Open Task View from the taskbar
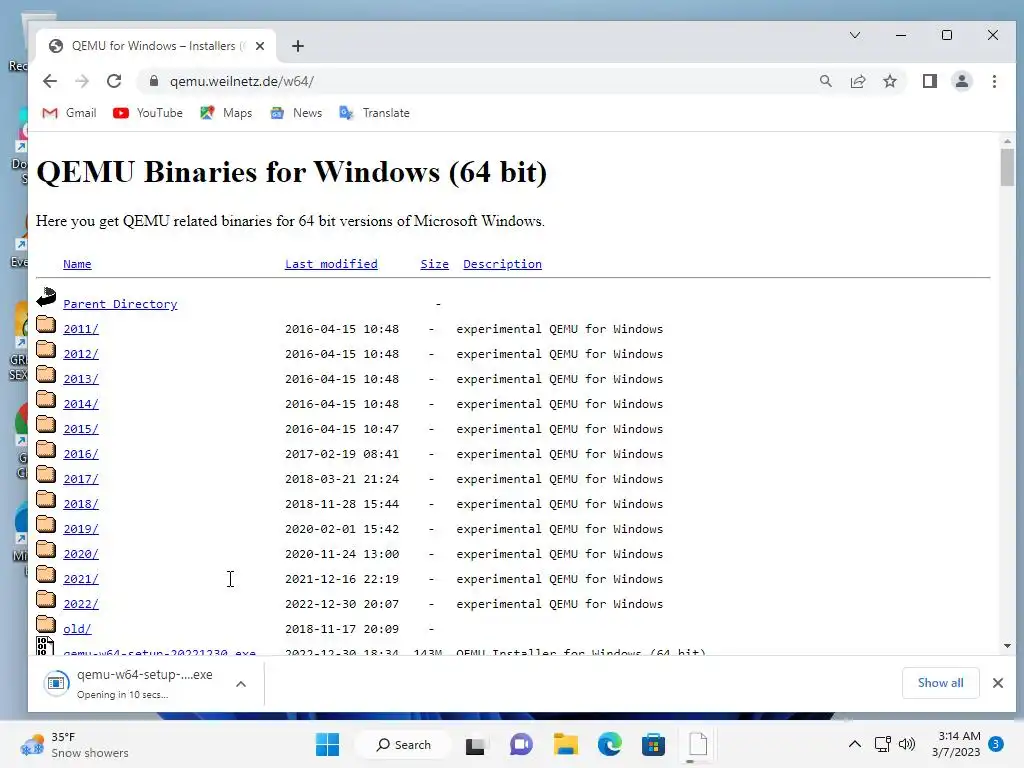 (475, 744)
